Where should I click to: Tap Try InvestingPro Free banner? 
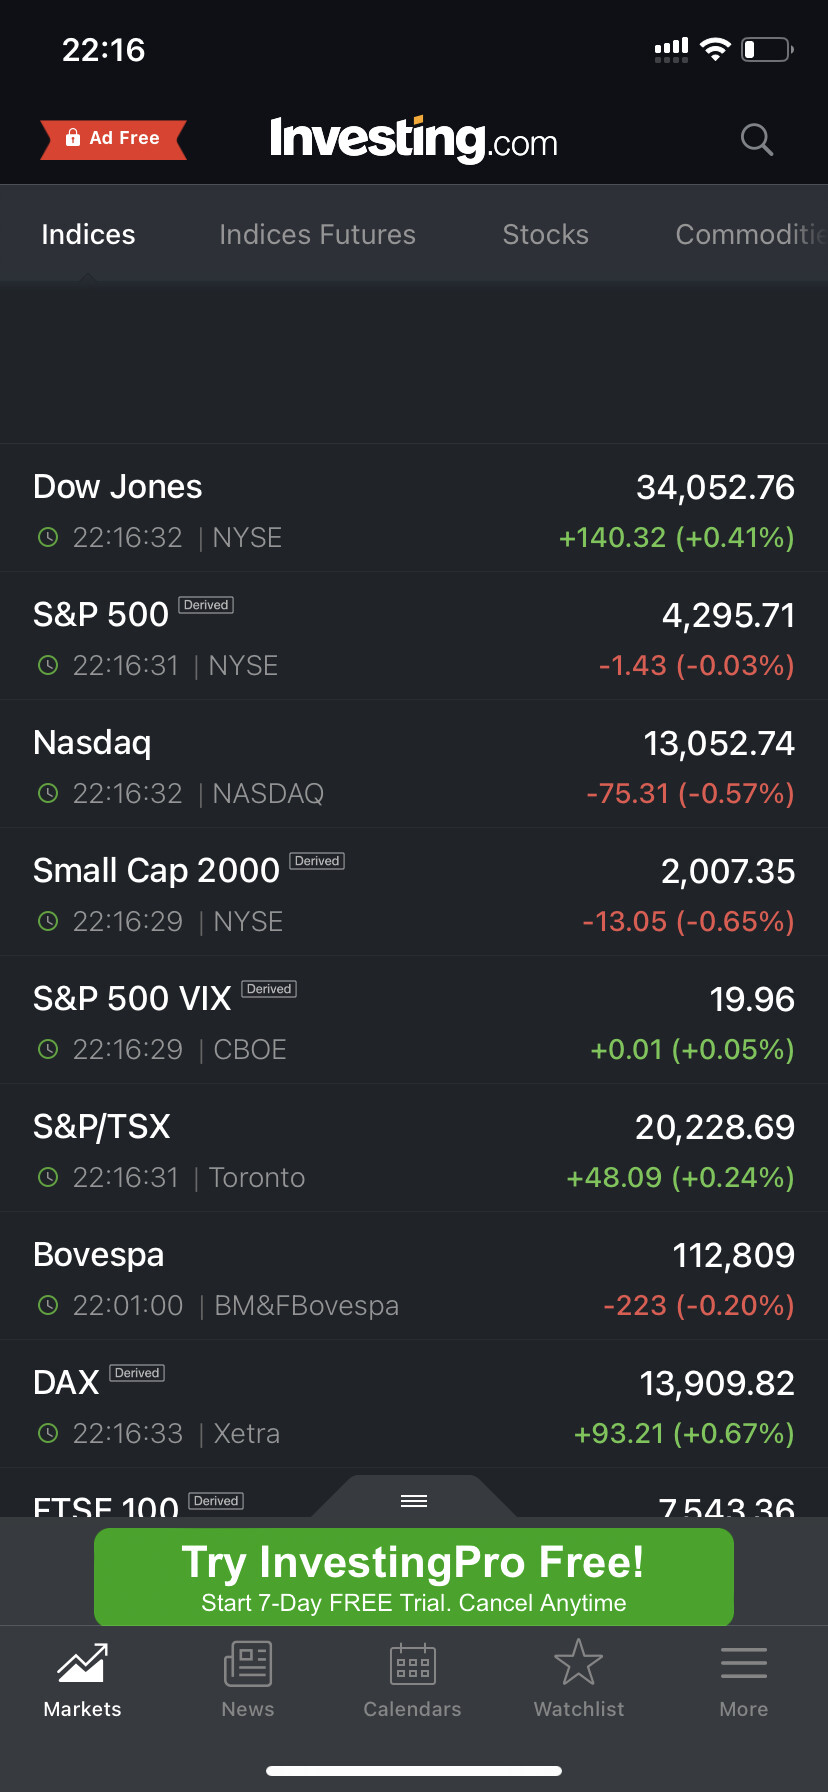(x=414, y=1577)
